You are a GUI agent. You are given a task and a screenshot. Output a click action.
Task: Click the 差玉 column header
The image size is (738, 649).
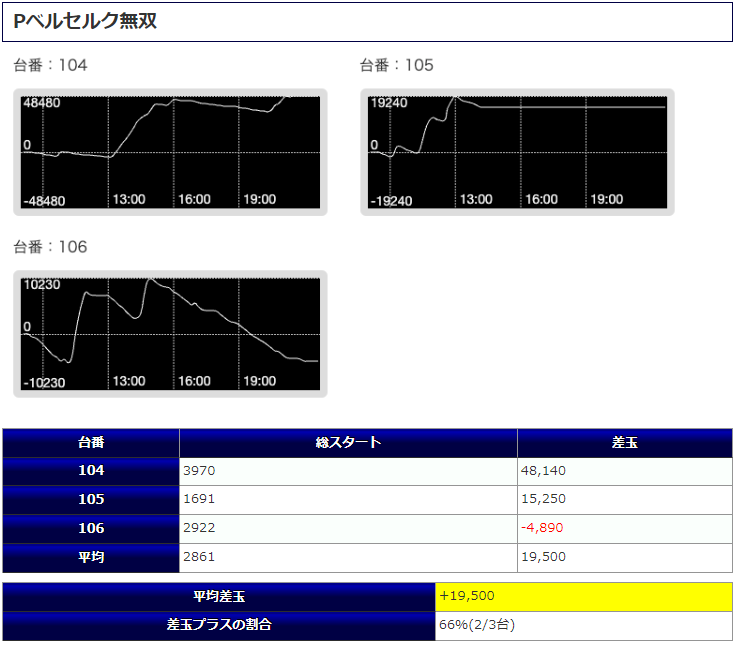(625, 443)
